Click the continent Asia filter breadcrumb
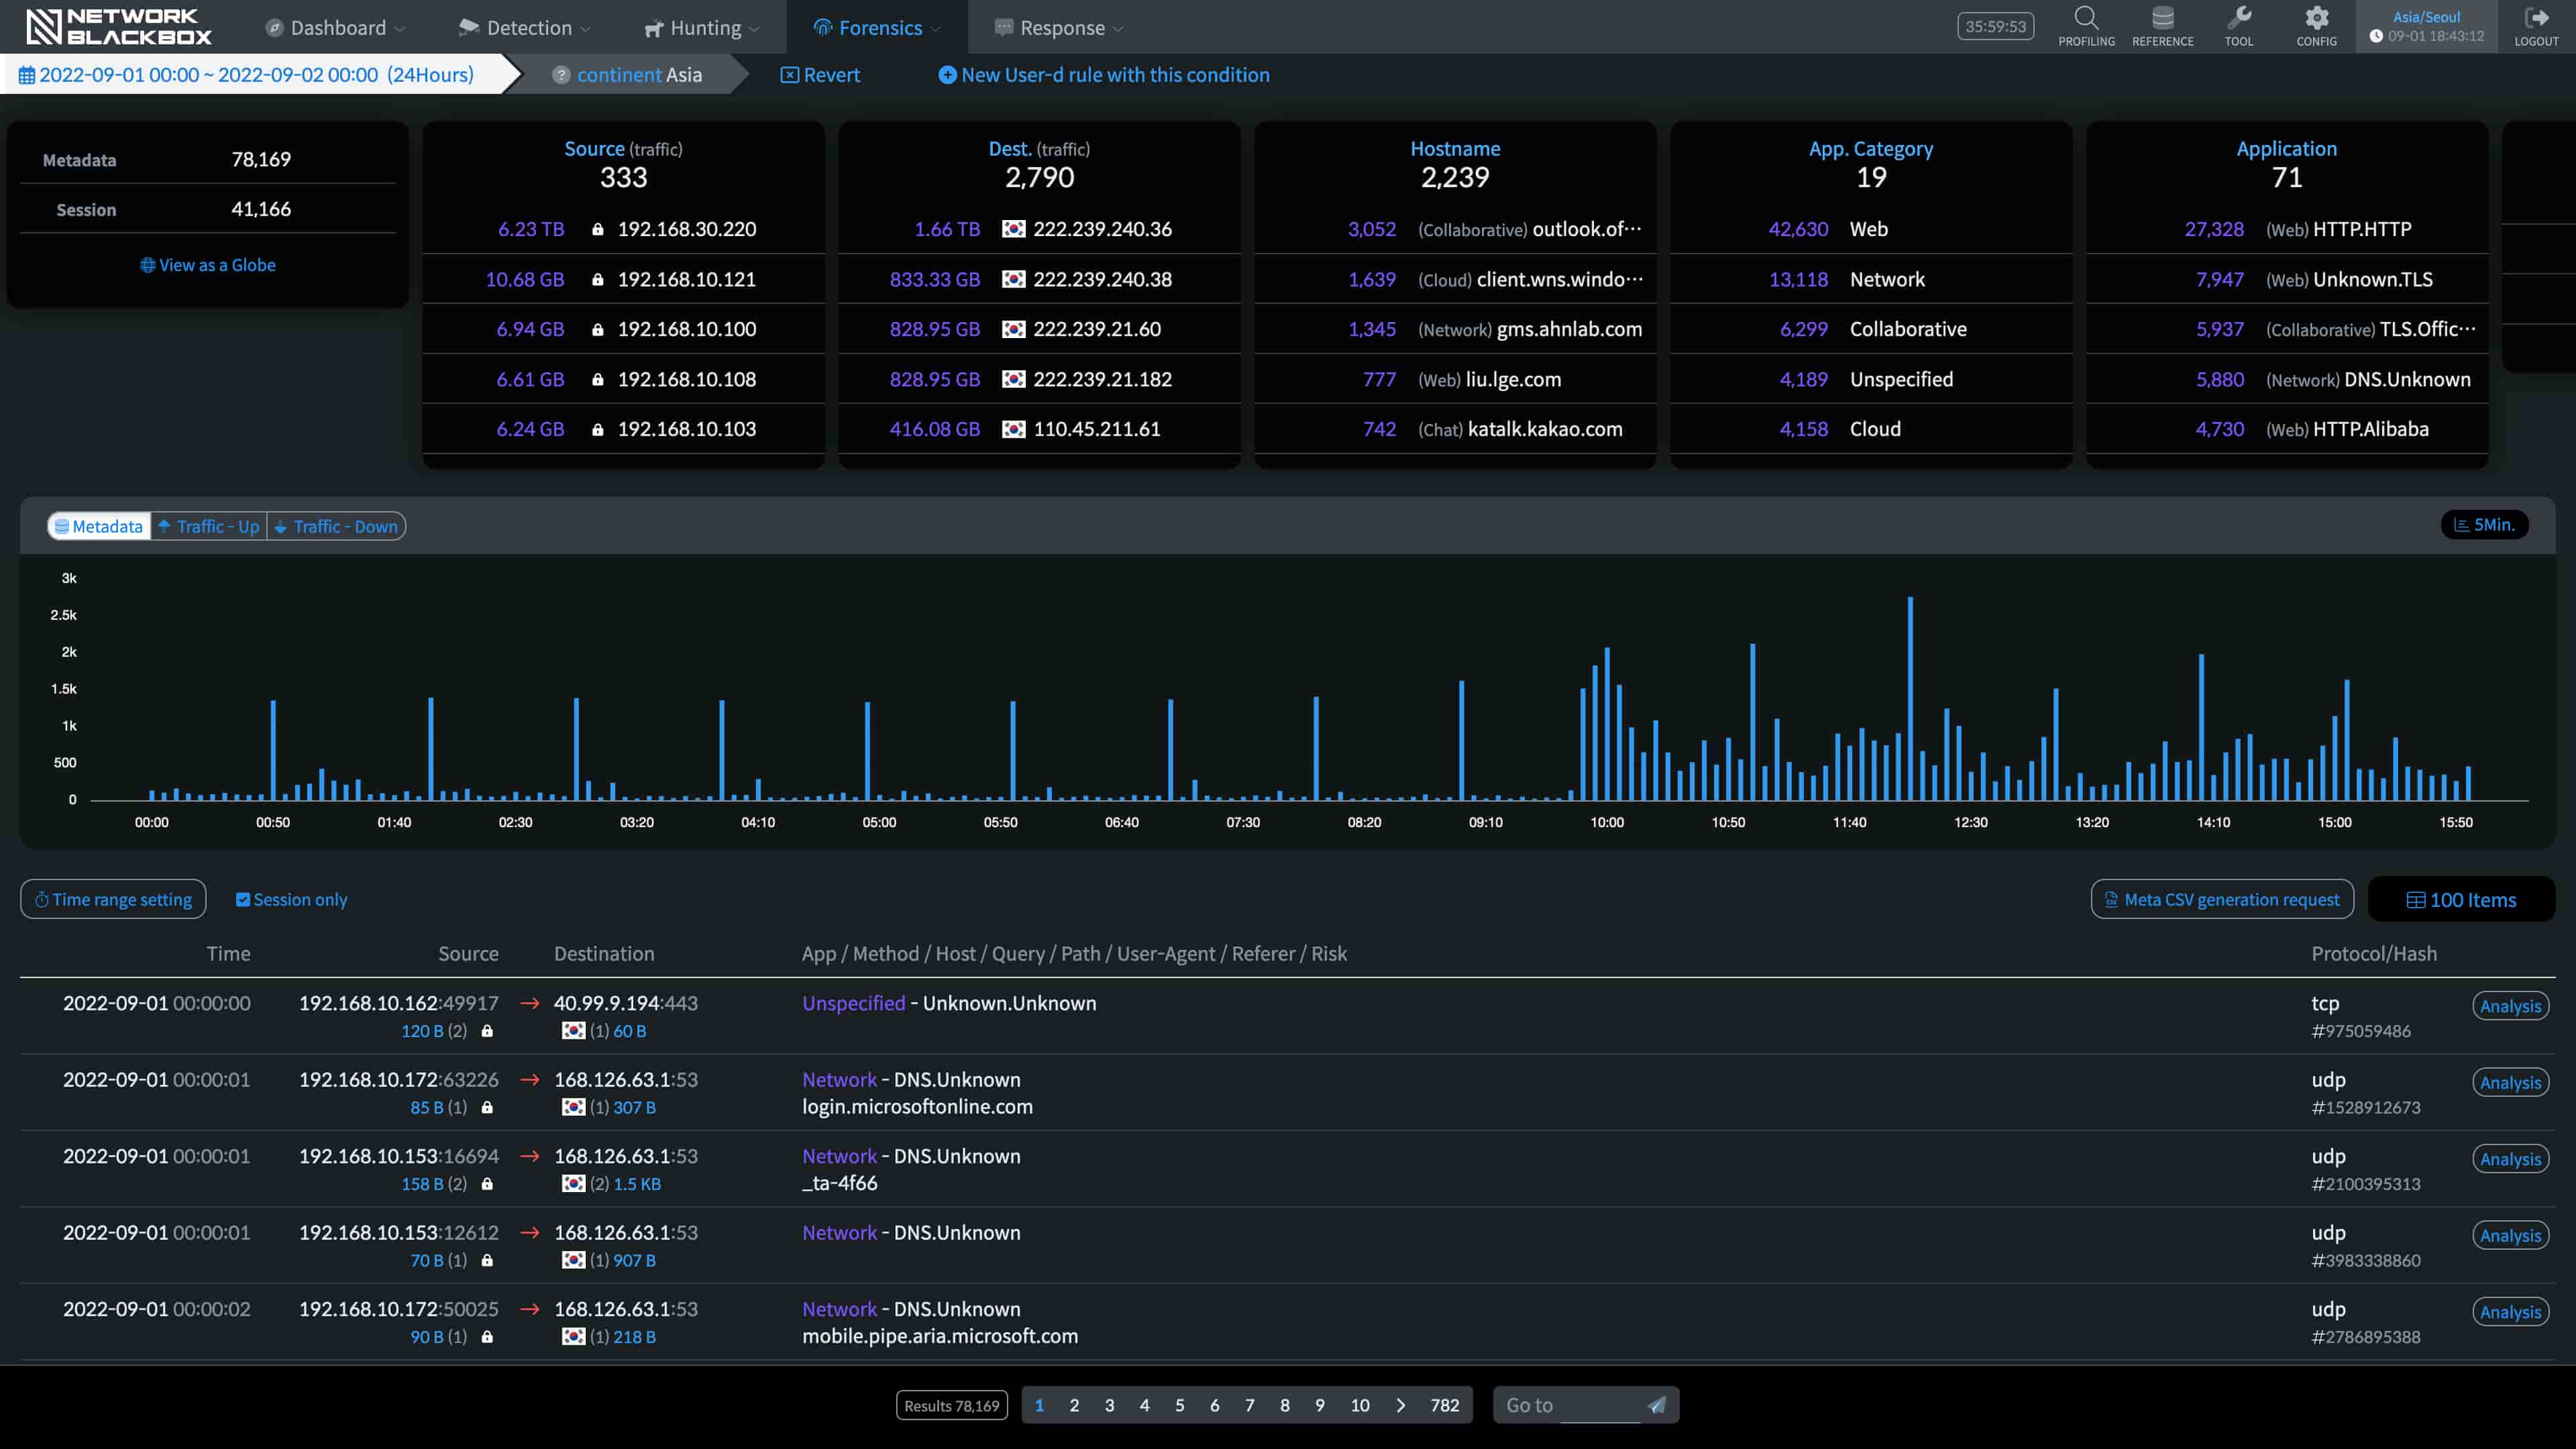Viewport: 2576px width, 1449px height. [x=629, y=75]
